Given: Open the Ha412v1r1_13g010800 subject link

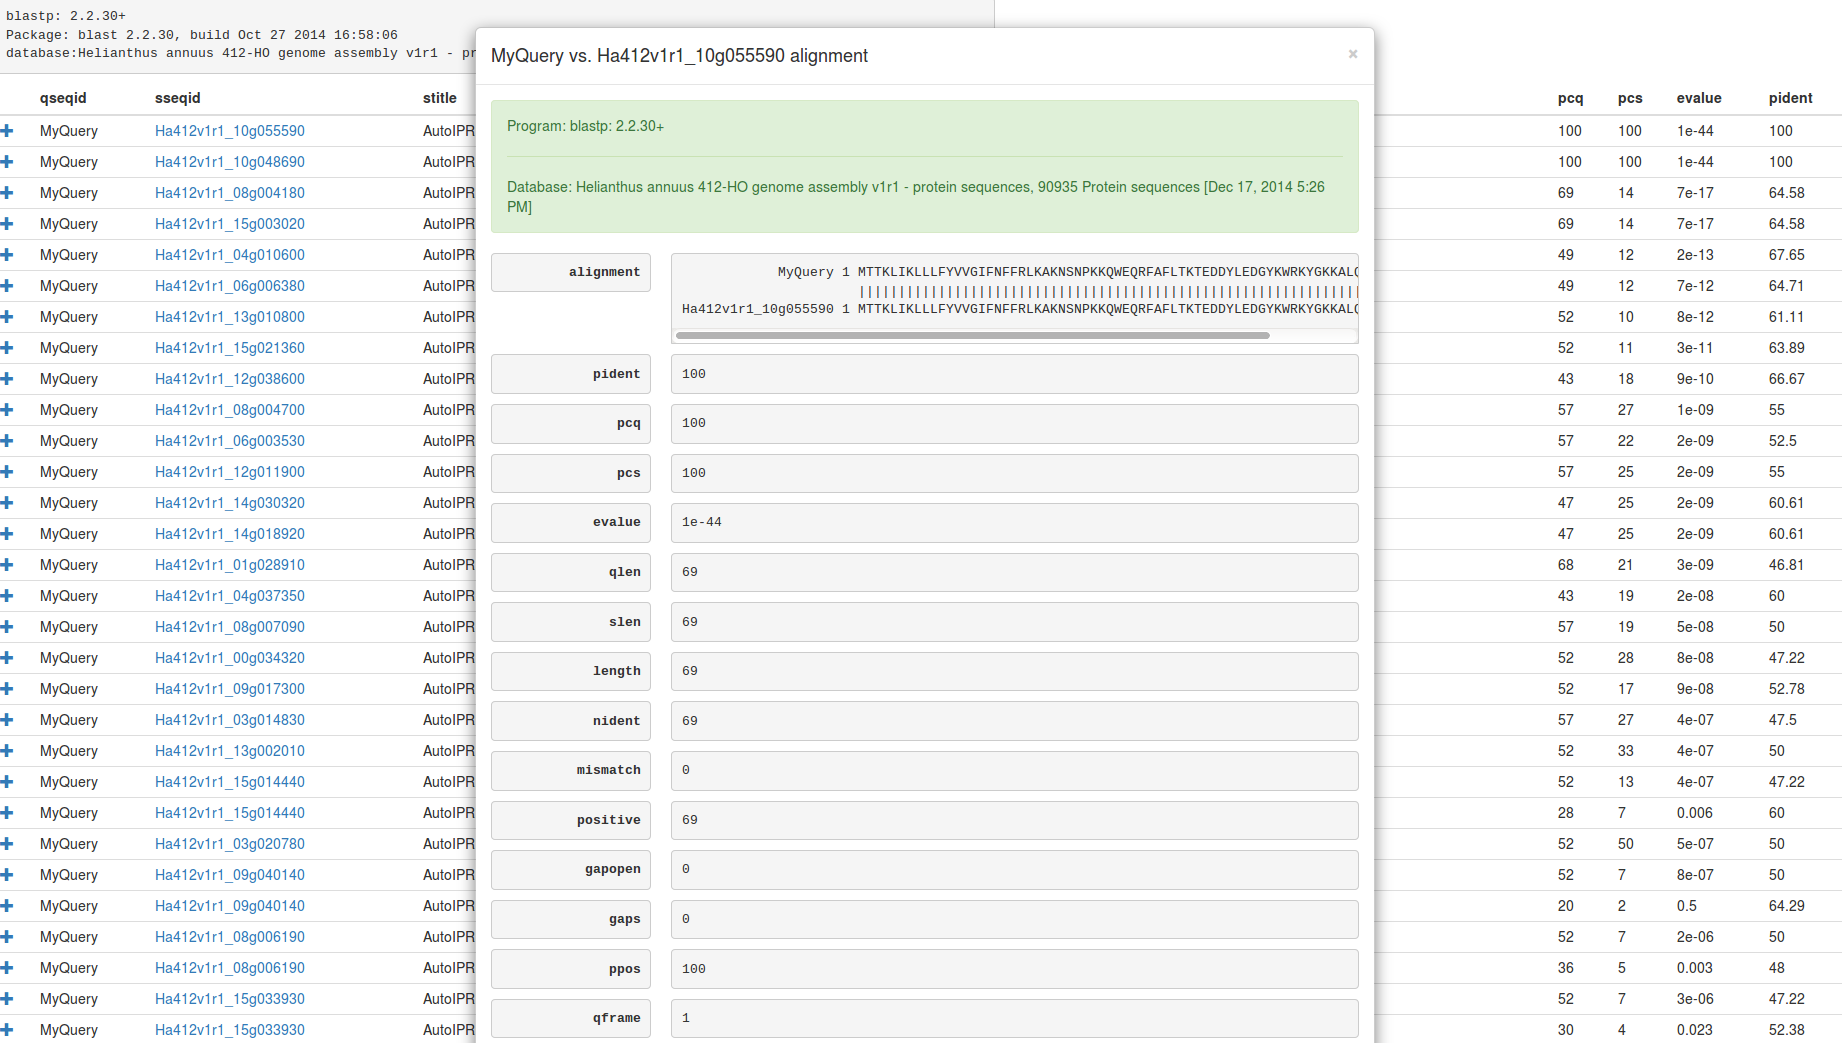Looking at the screenshot, I should click(x=229, y=317).
